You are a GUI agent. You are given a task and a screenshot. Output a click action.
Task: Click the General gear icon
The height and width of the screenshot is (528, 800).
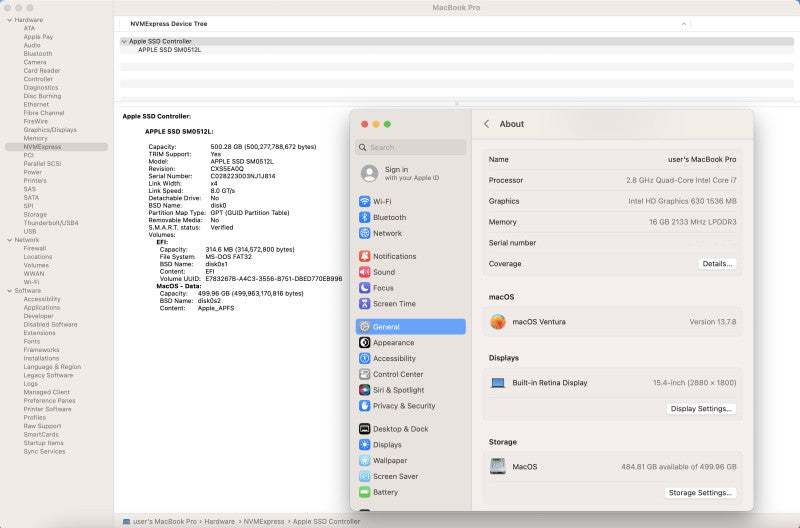coord(364,326)
